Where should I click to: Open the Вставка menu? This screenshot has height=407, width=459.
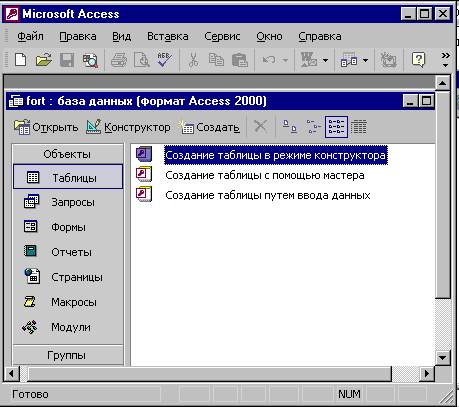(x=168, y=36)
